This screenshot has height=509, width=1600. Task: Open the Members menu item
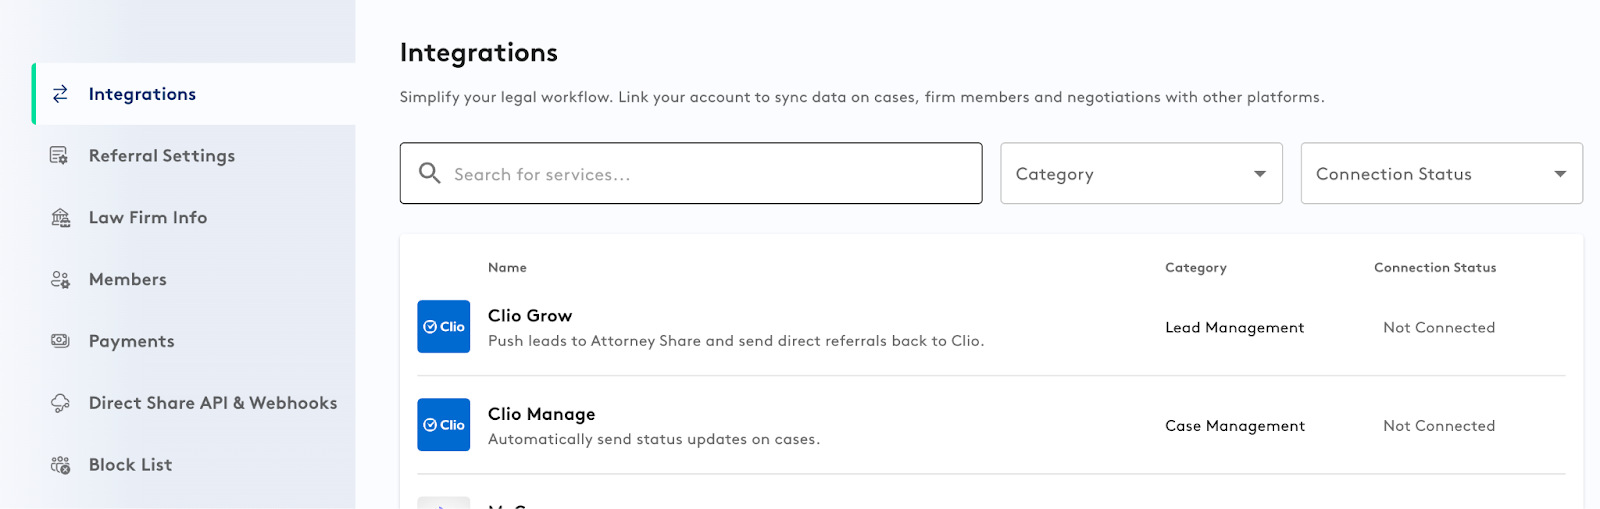[127, 280]
